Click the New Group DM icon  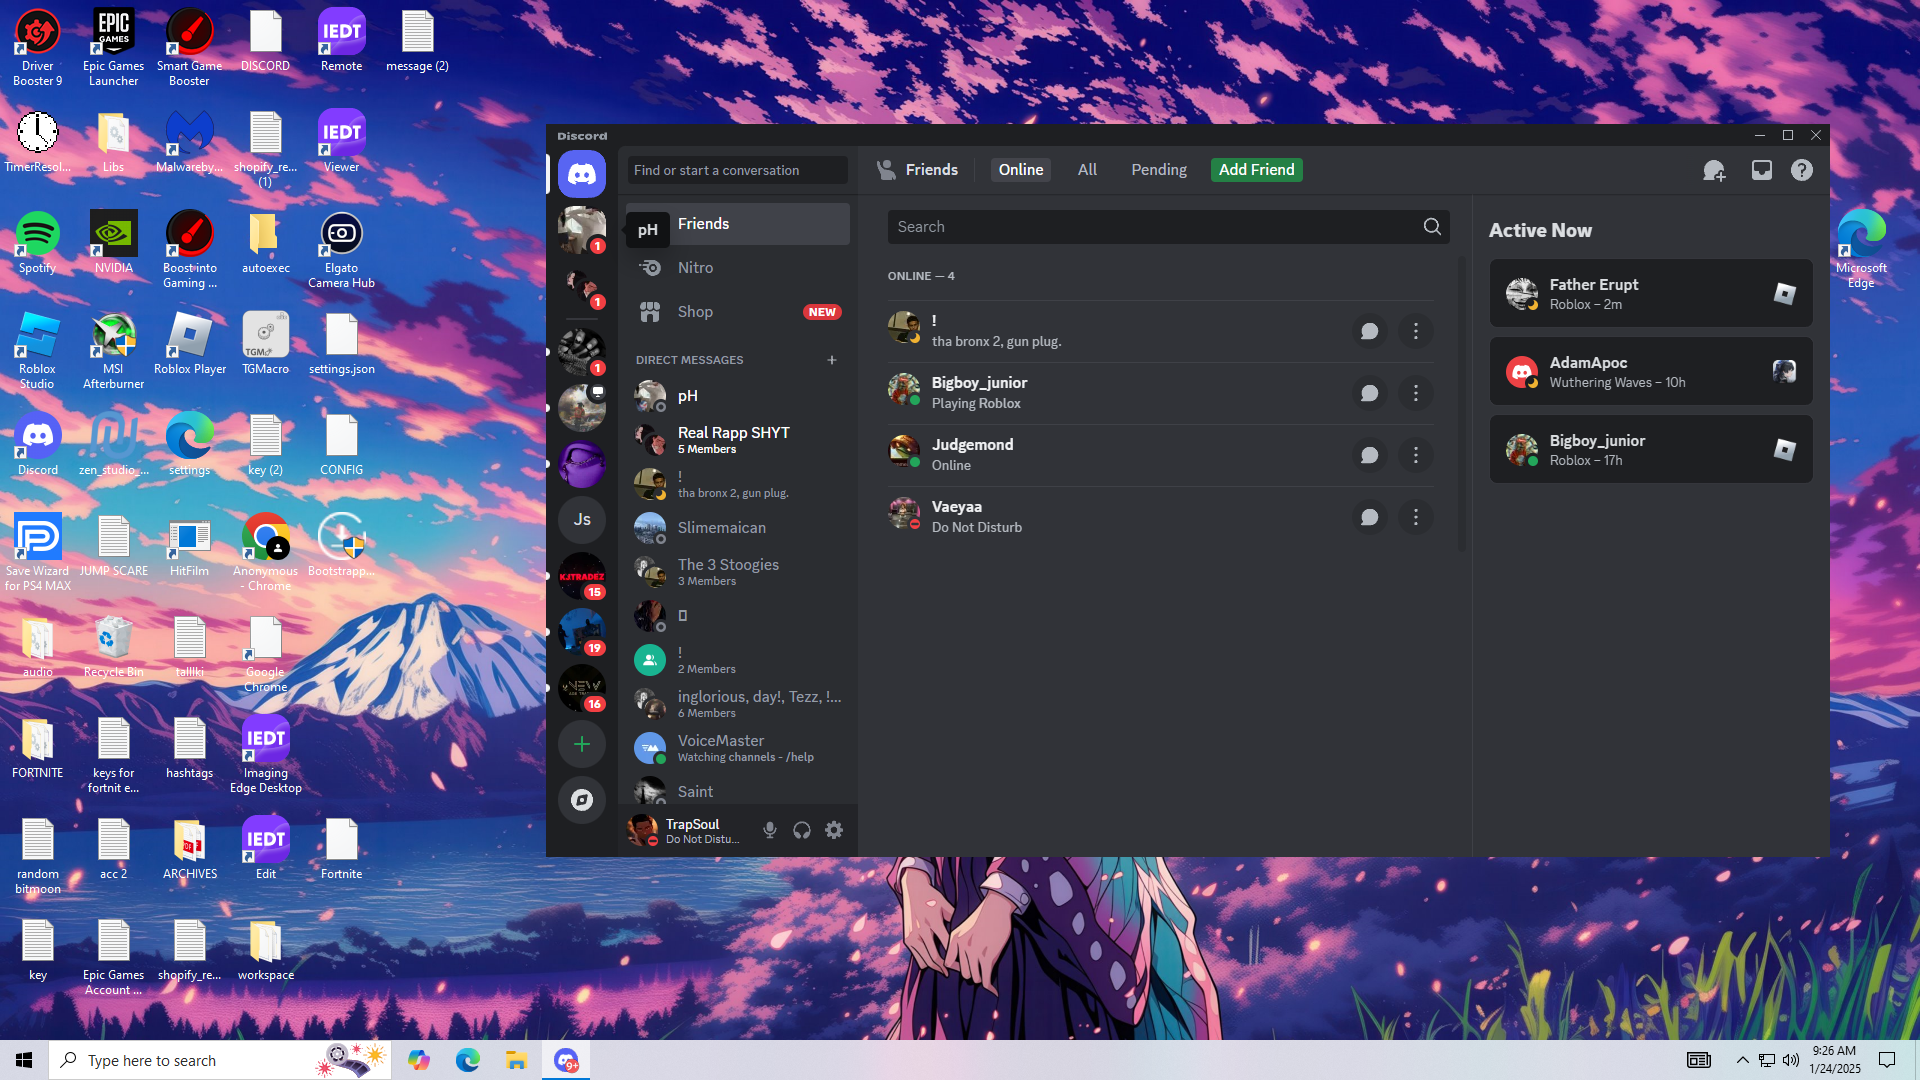pyautogui.click(x=1714, y=170)
